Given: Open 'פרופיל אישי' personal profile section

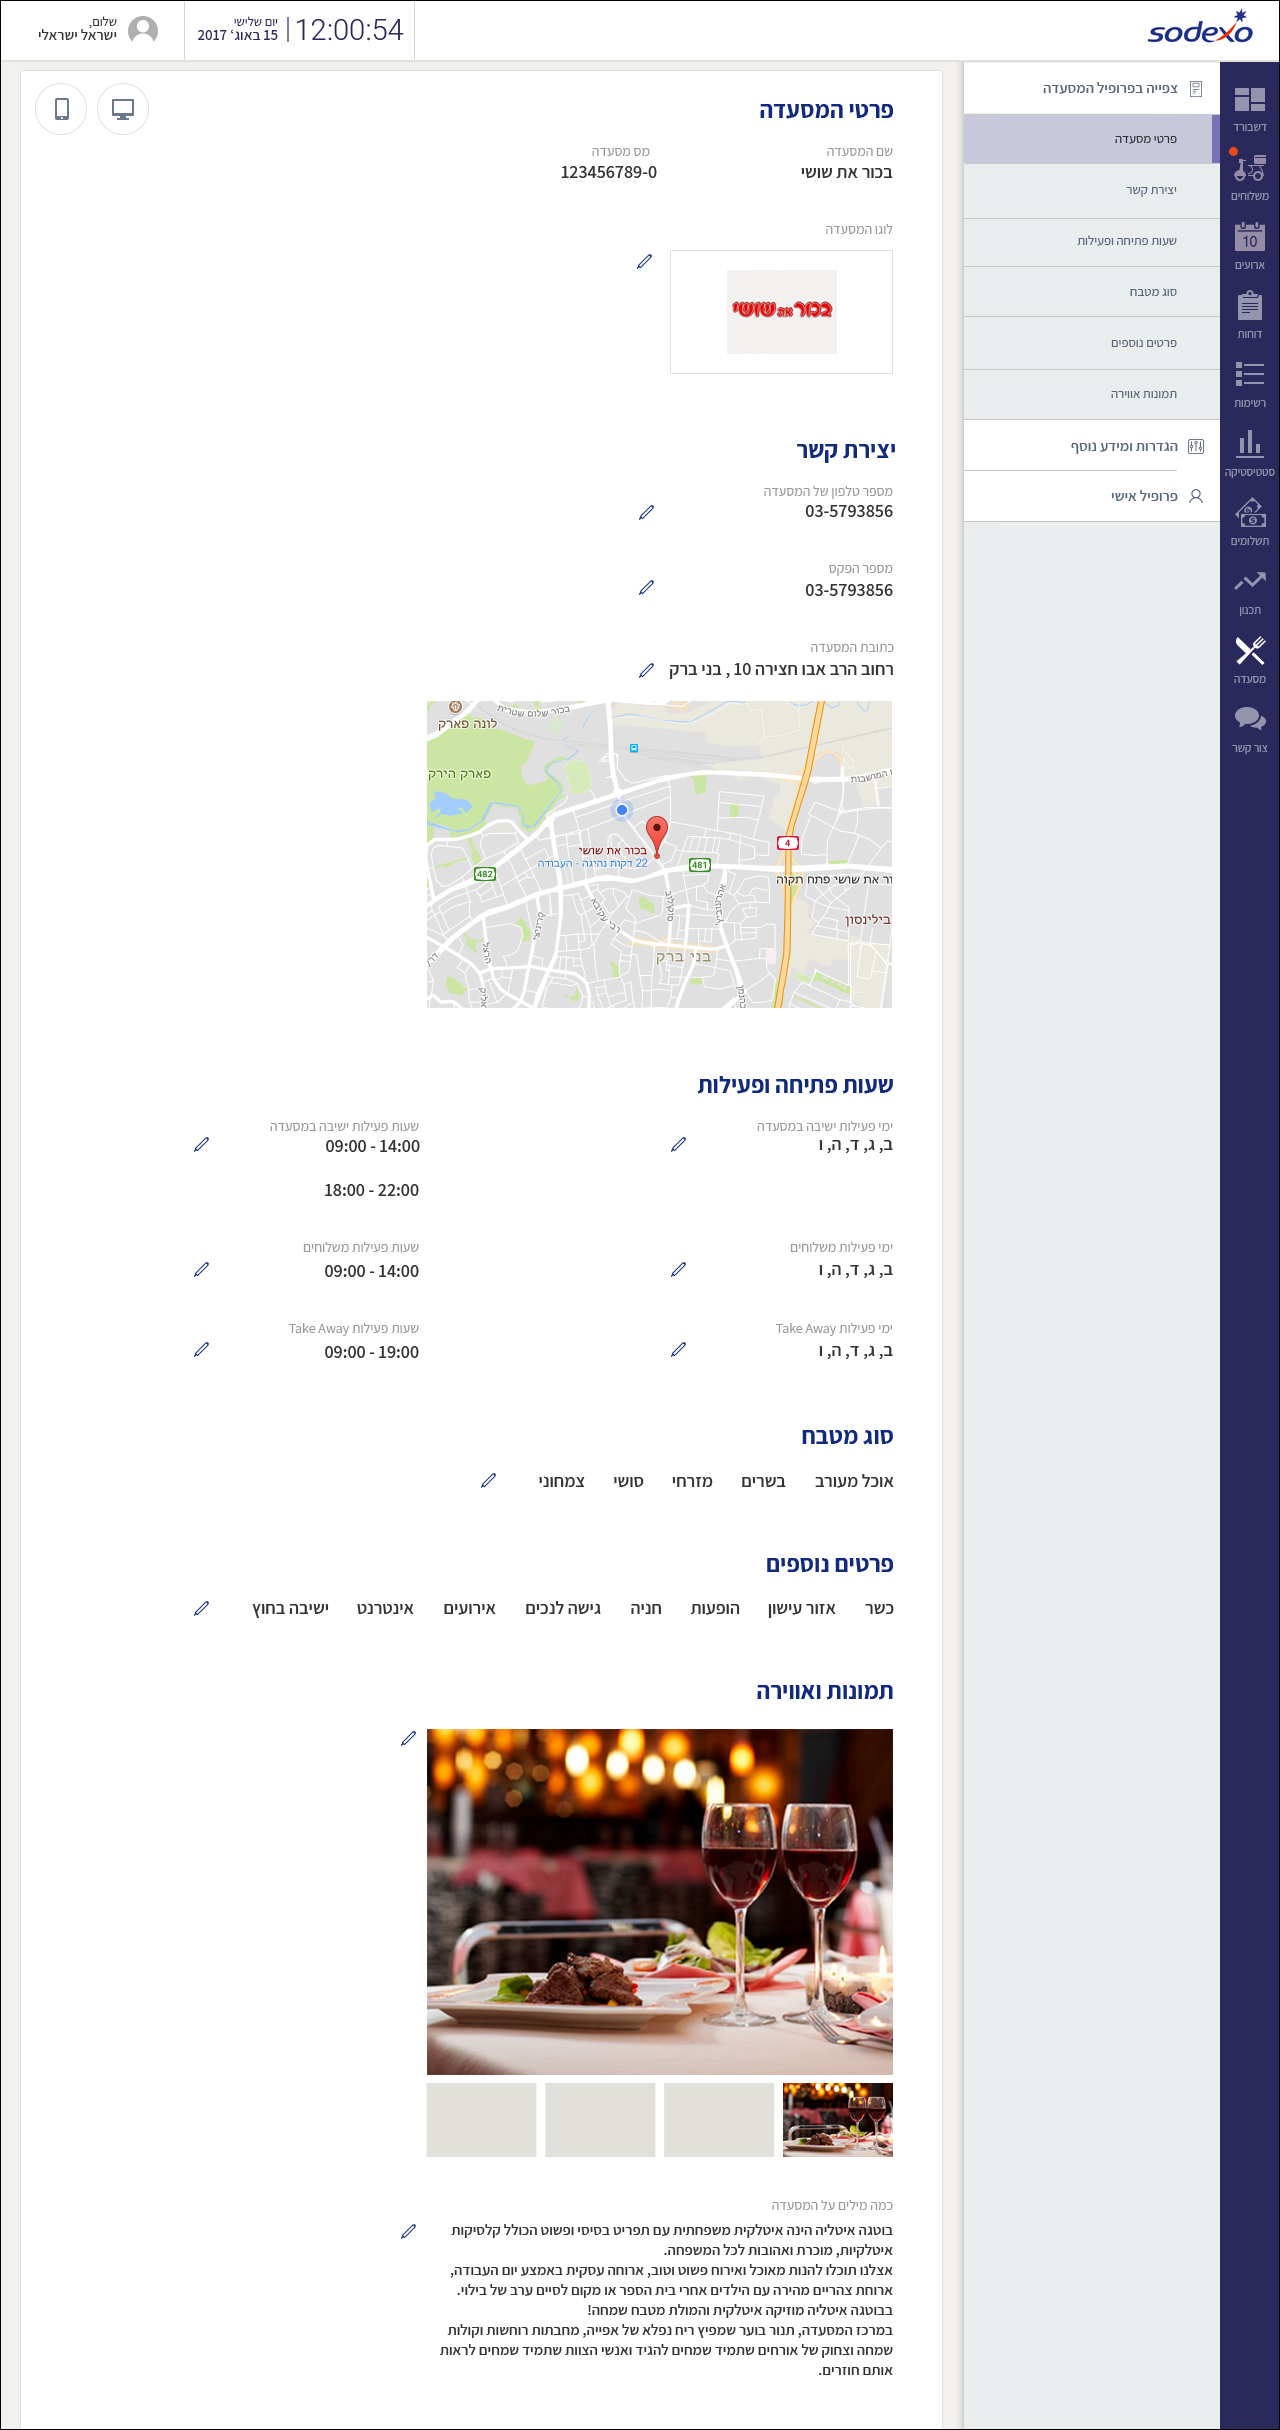Looking at the screenshot, I should 1144,496.
